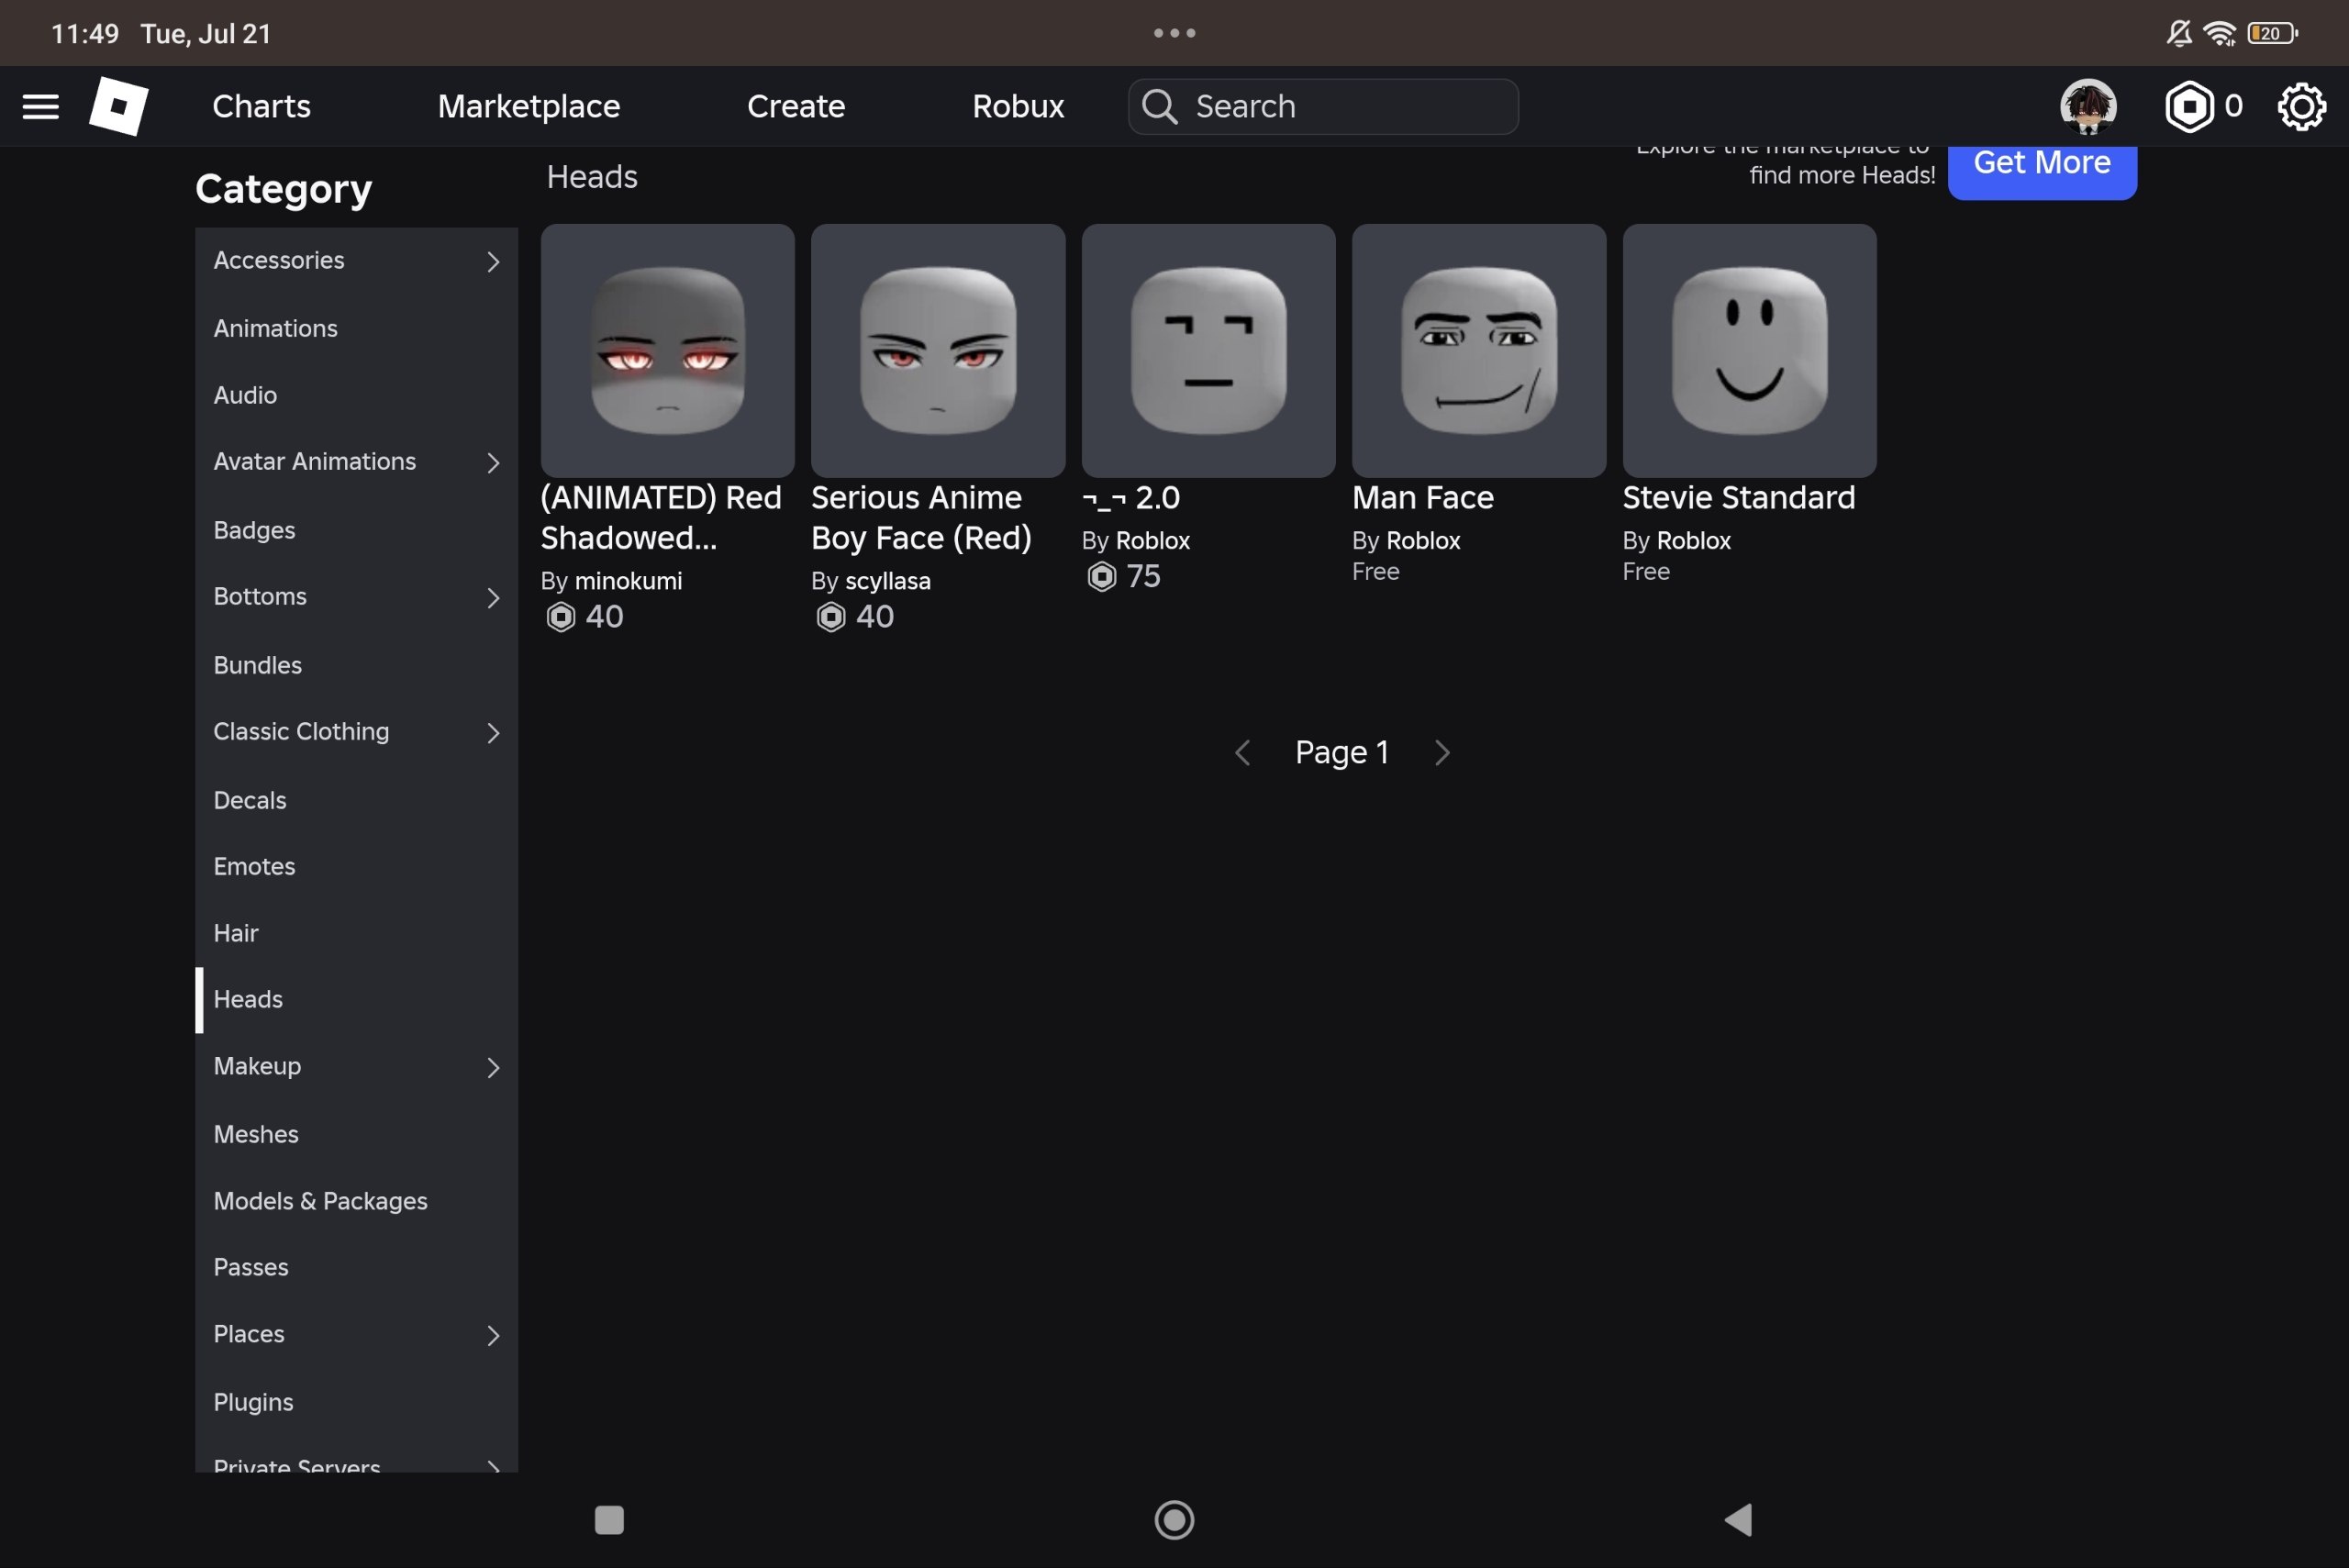The image size is (2349, 1568).
Task: Go to Roblox home via logo
Action: pos(118,106)
